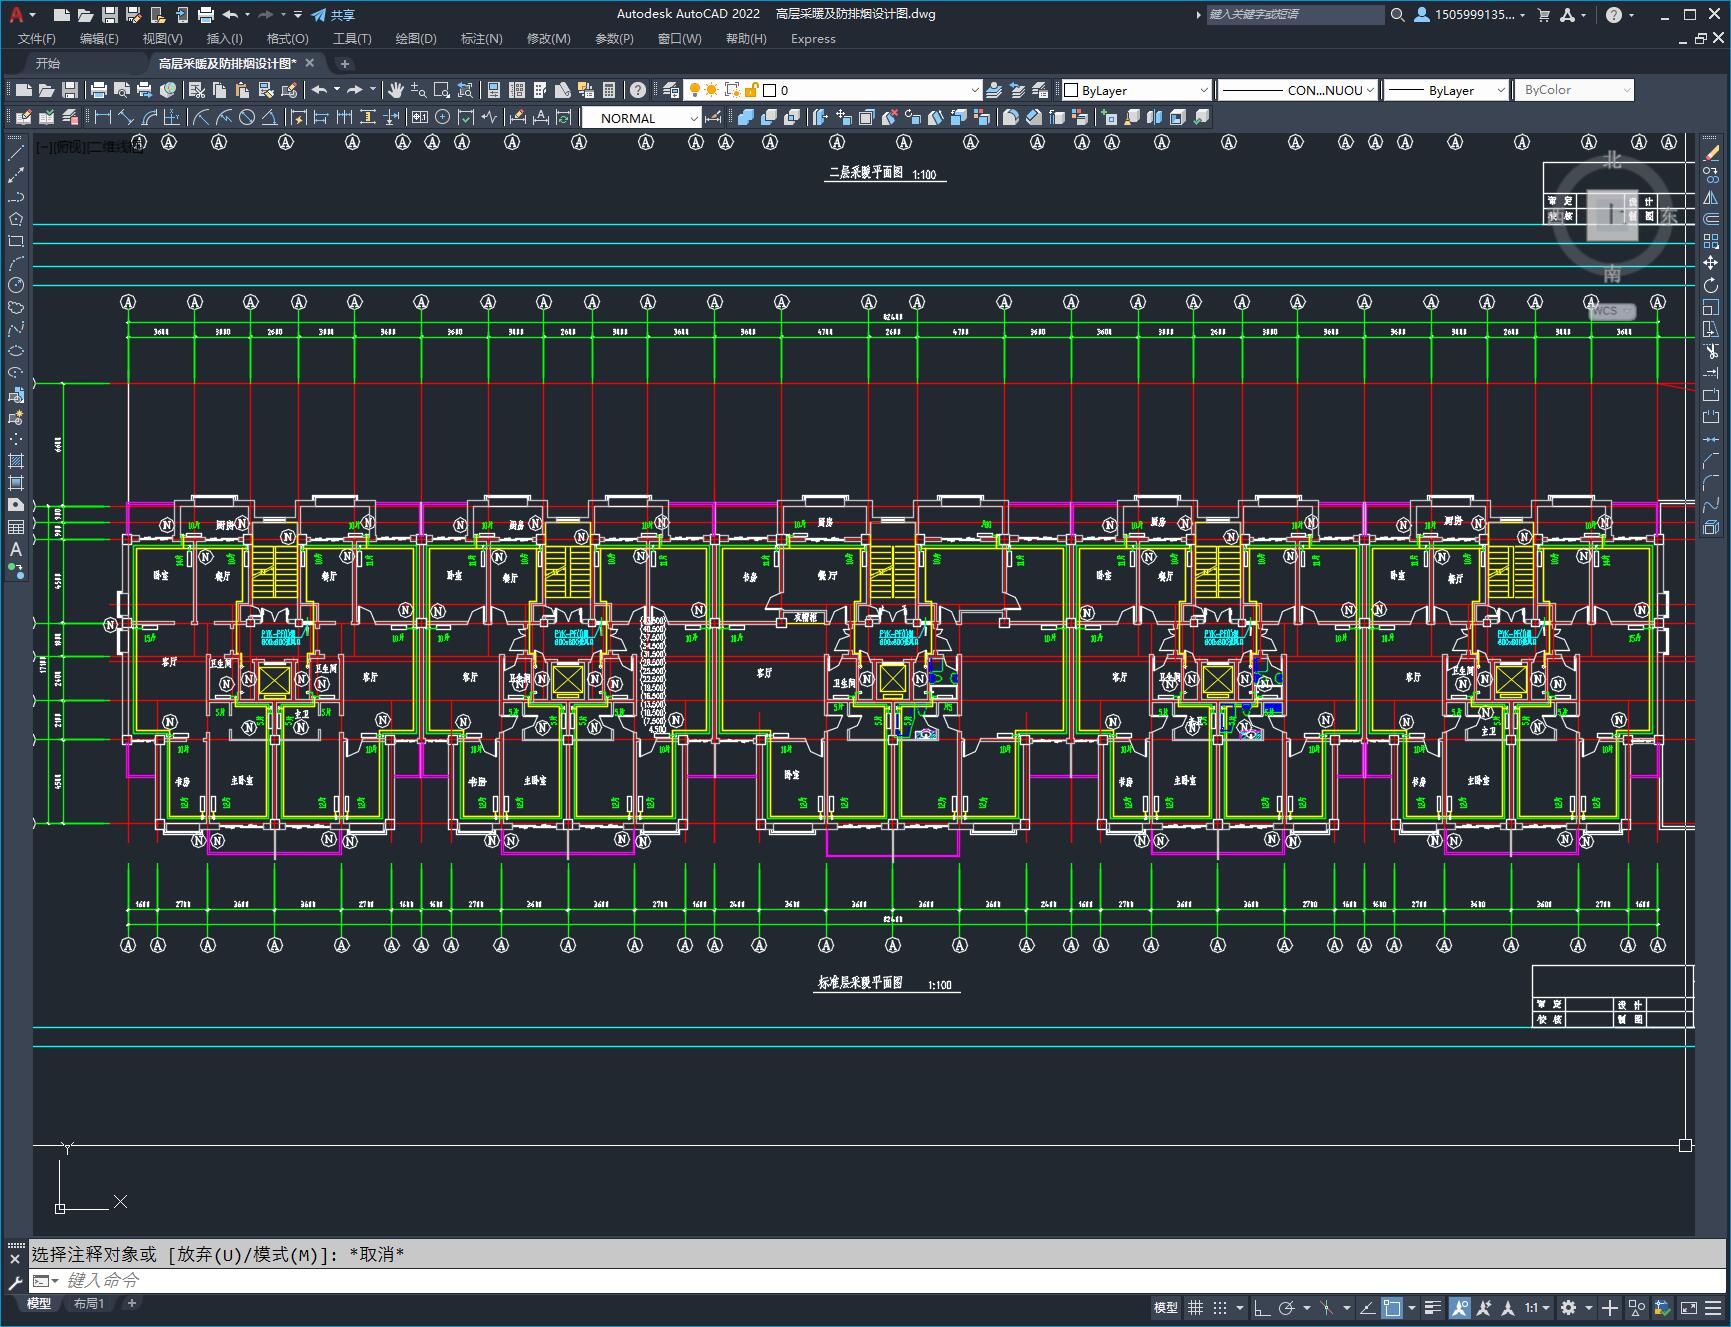This screenshot has height=1327, width=1731.
Task: Click the Match Properties icon
Action: [289, 90]
